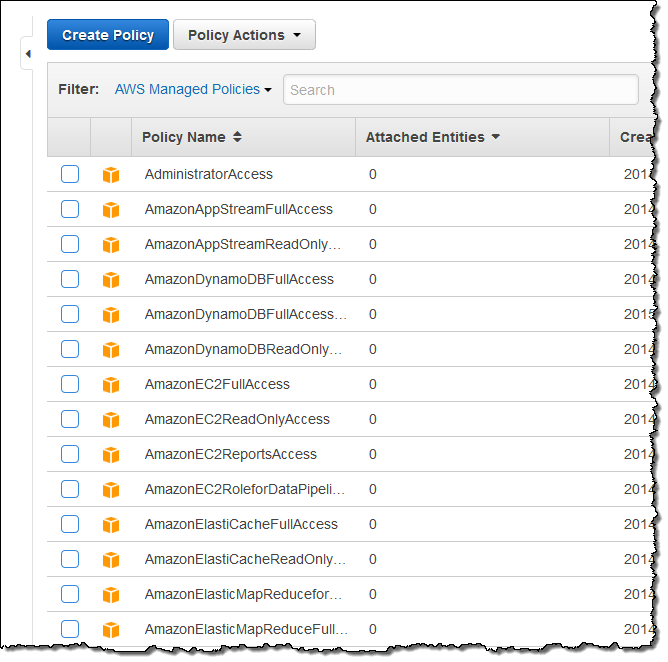668x662 pixels.
Task: Sort by Attached Entities column
Action: 432,137
